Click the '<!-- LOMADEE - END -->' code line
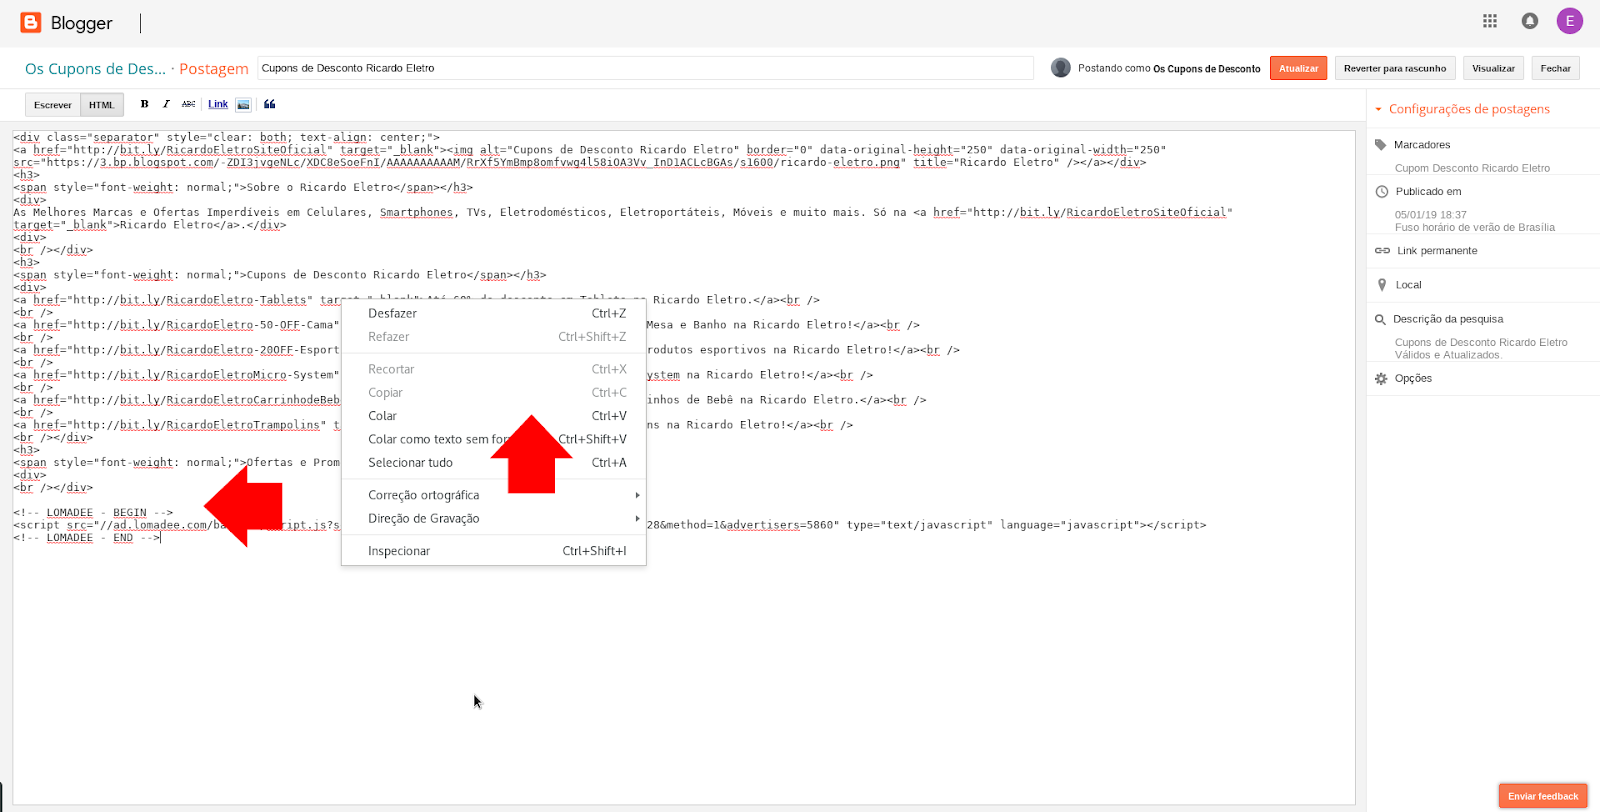This screenshot has width=1600, height=812. coord(86,537)
